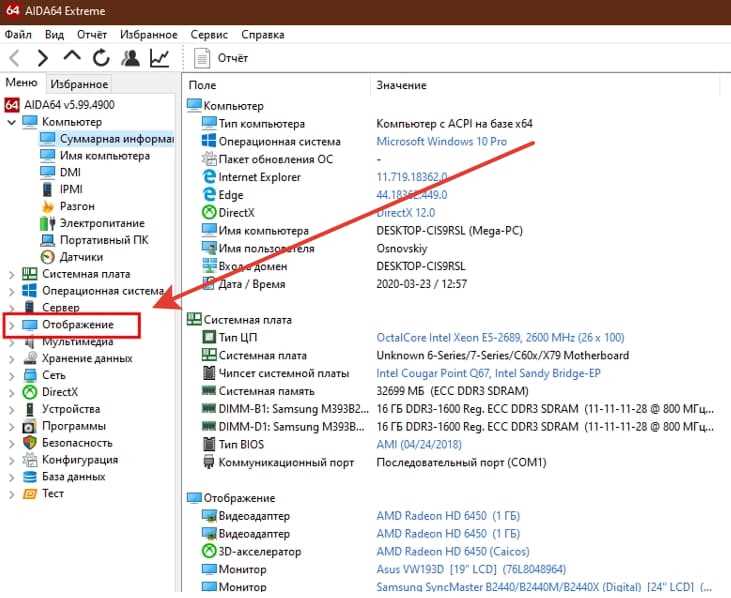Click the Edge row icon
The image size is (731, 598).
[x=209, y=194]
